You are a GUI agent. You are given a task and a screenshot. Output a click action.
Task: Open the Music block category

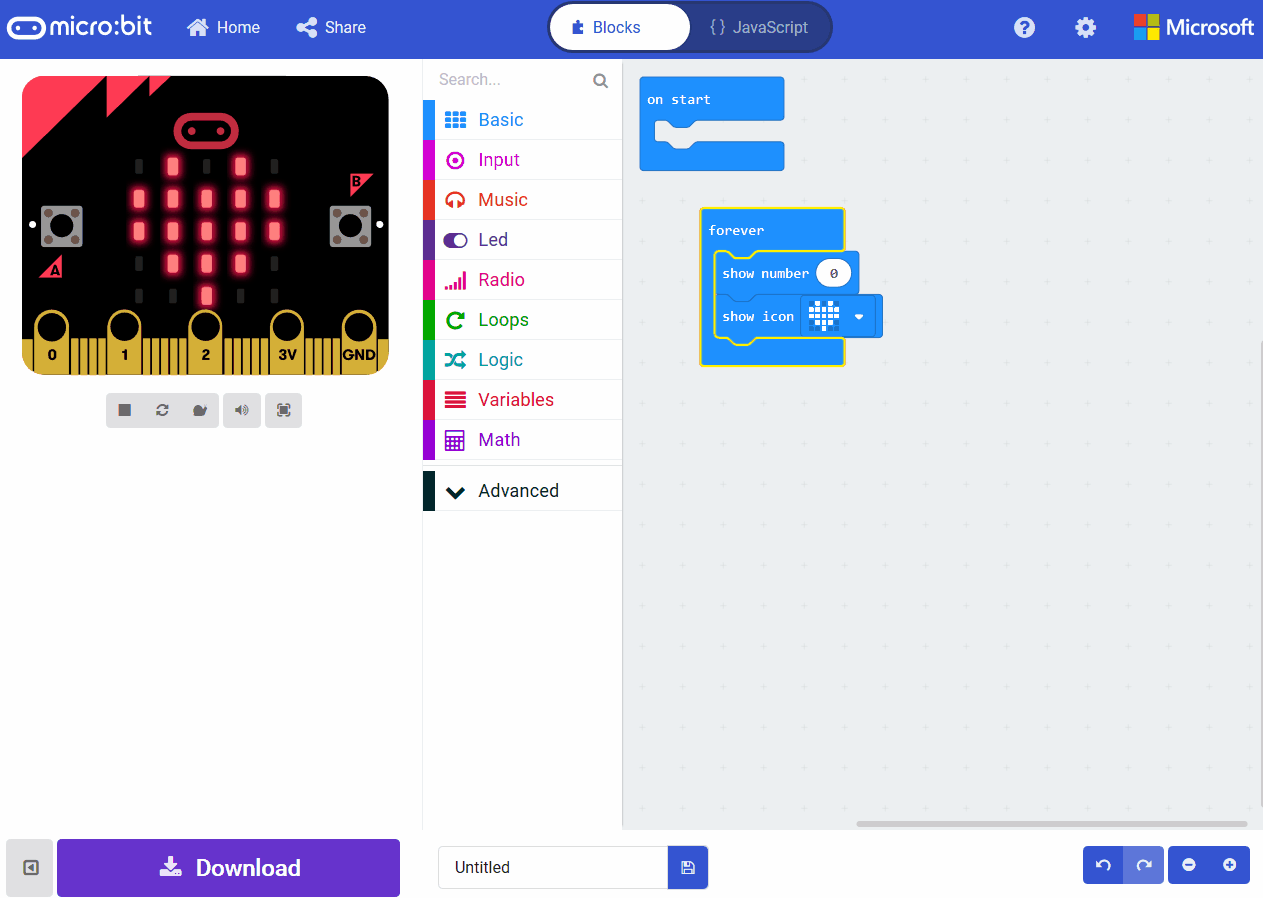522,200
